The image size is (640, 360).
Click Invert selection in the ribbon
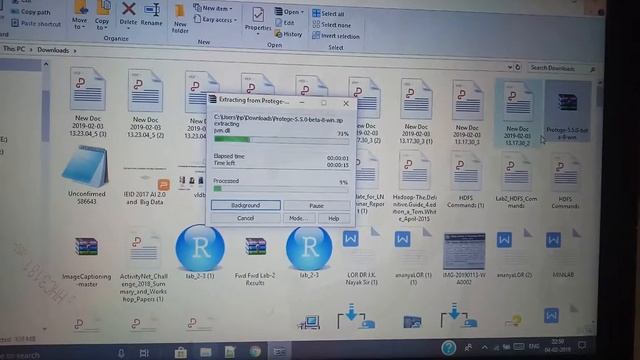tap(336, 36)
